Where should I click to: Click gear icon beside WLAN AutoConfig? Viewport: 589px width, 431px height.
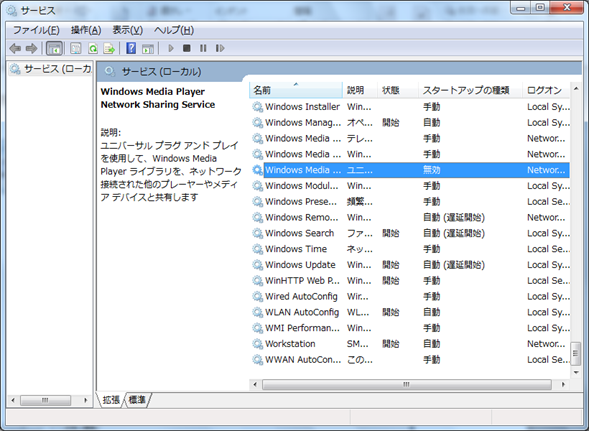(257, 312)
